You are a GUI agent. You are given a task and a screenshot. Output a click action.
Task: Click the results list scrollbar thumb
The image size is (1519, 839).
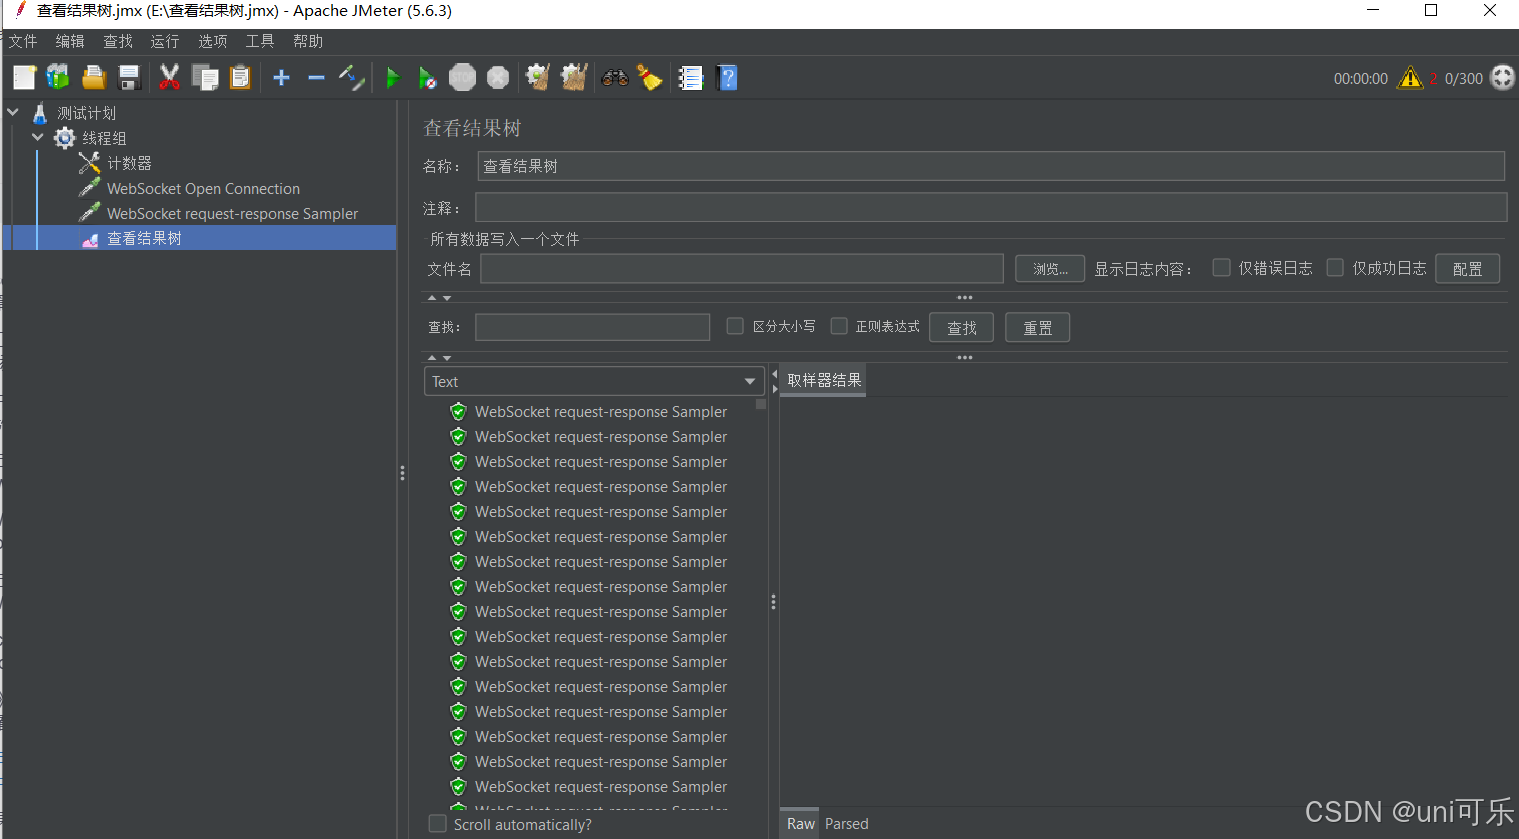[x=761, y=404]
